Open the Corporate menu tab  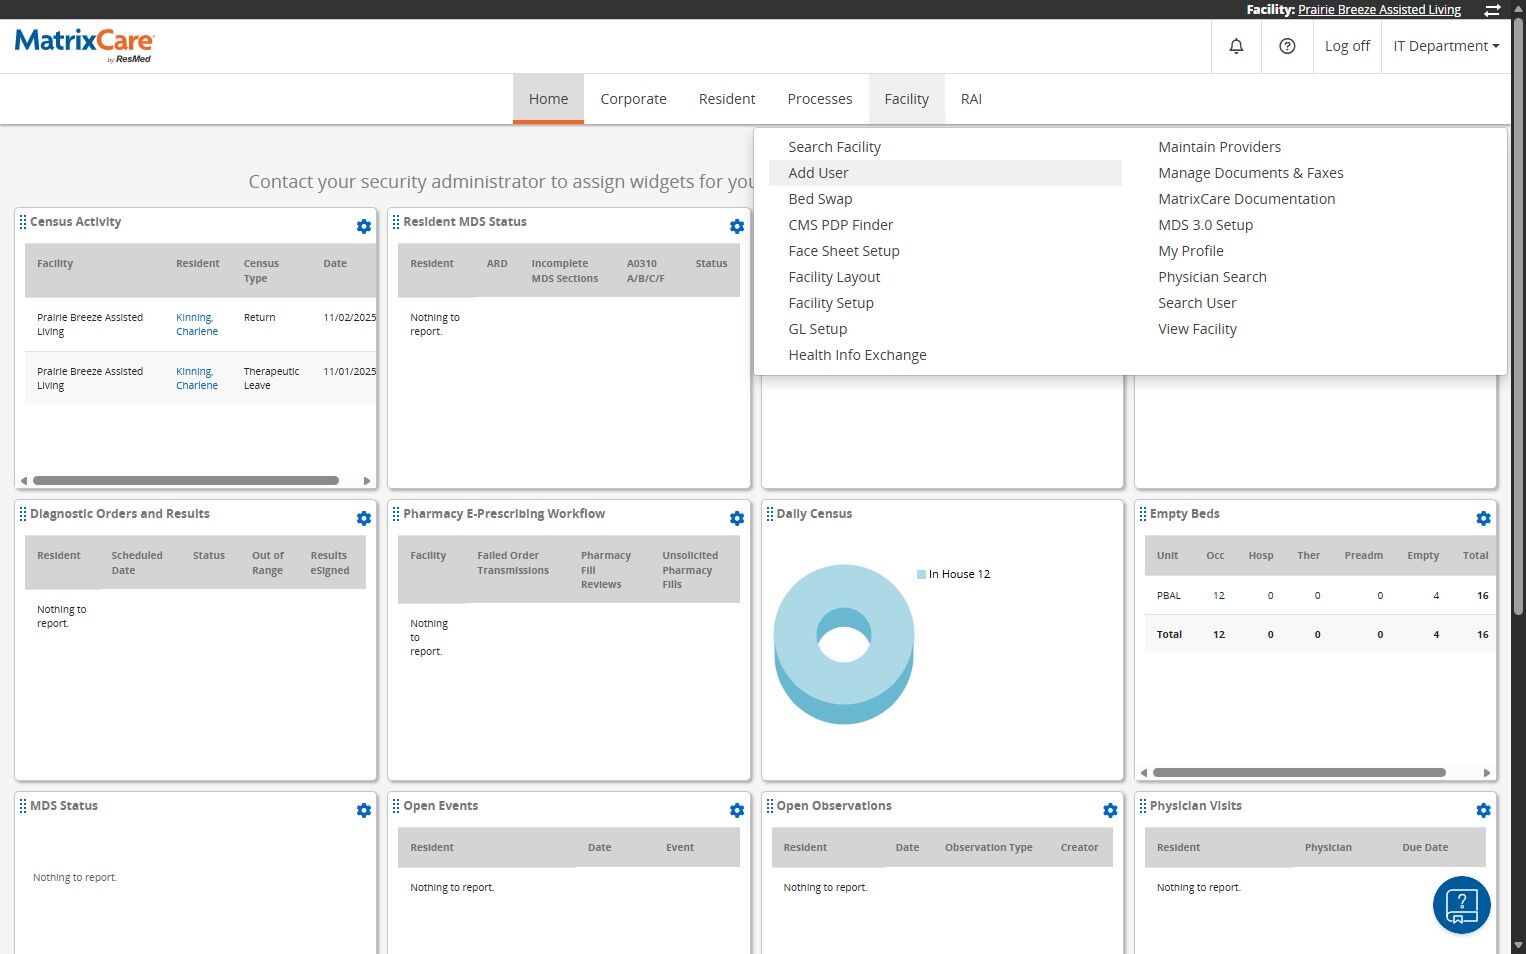633,99
